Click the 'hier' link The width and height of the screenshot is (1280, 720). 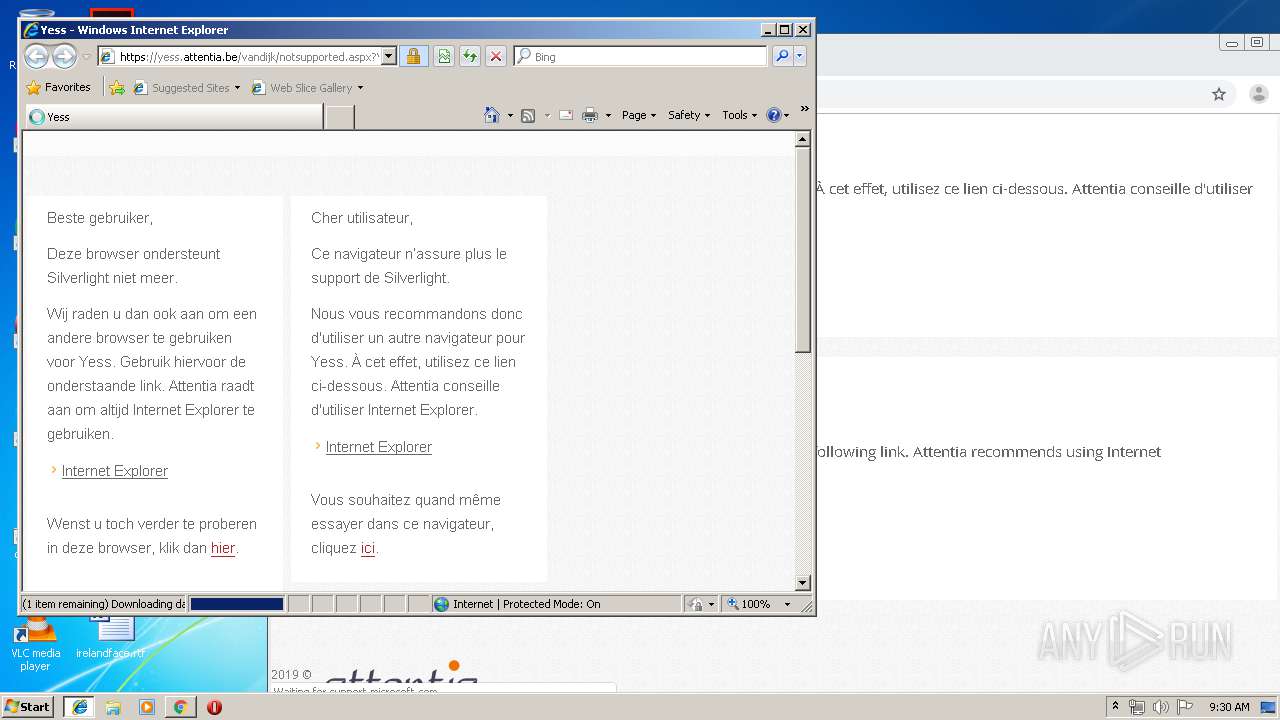(x=223, y=548)
